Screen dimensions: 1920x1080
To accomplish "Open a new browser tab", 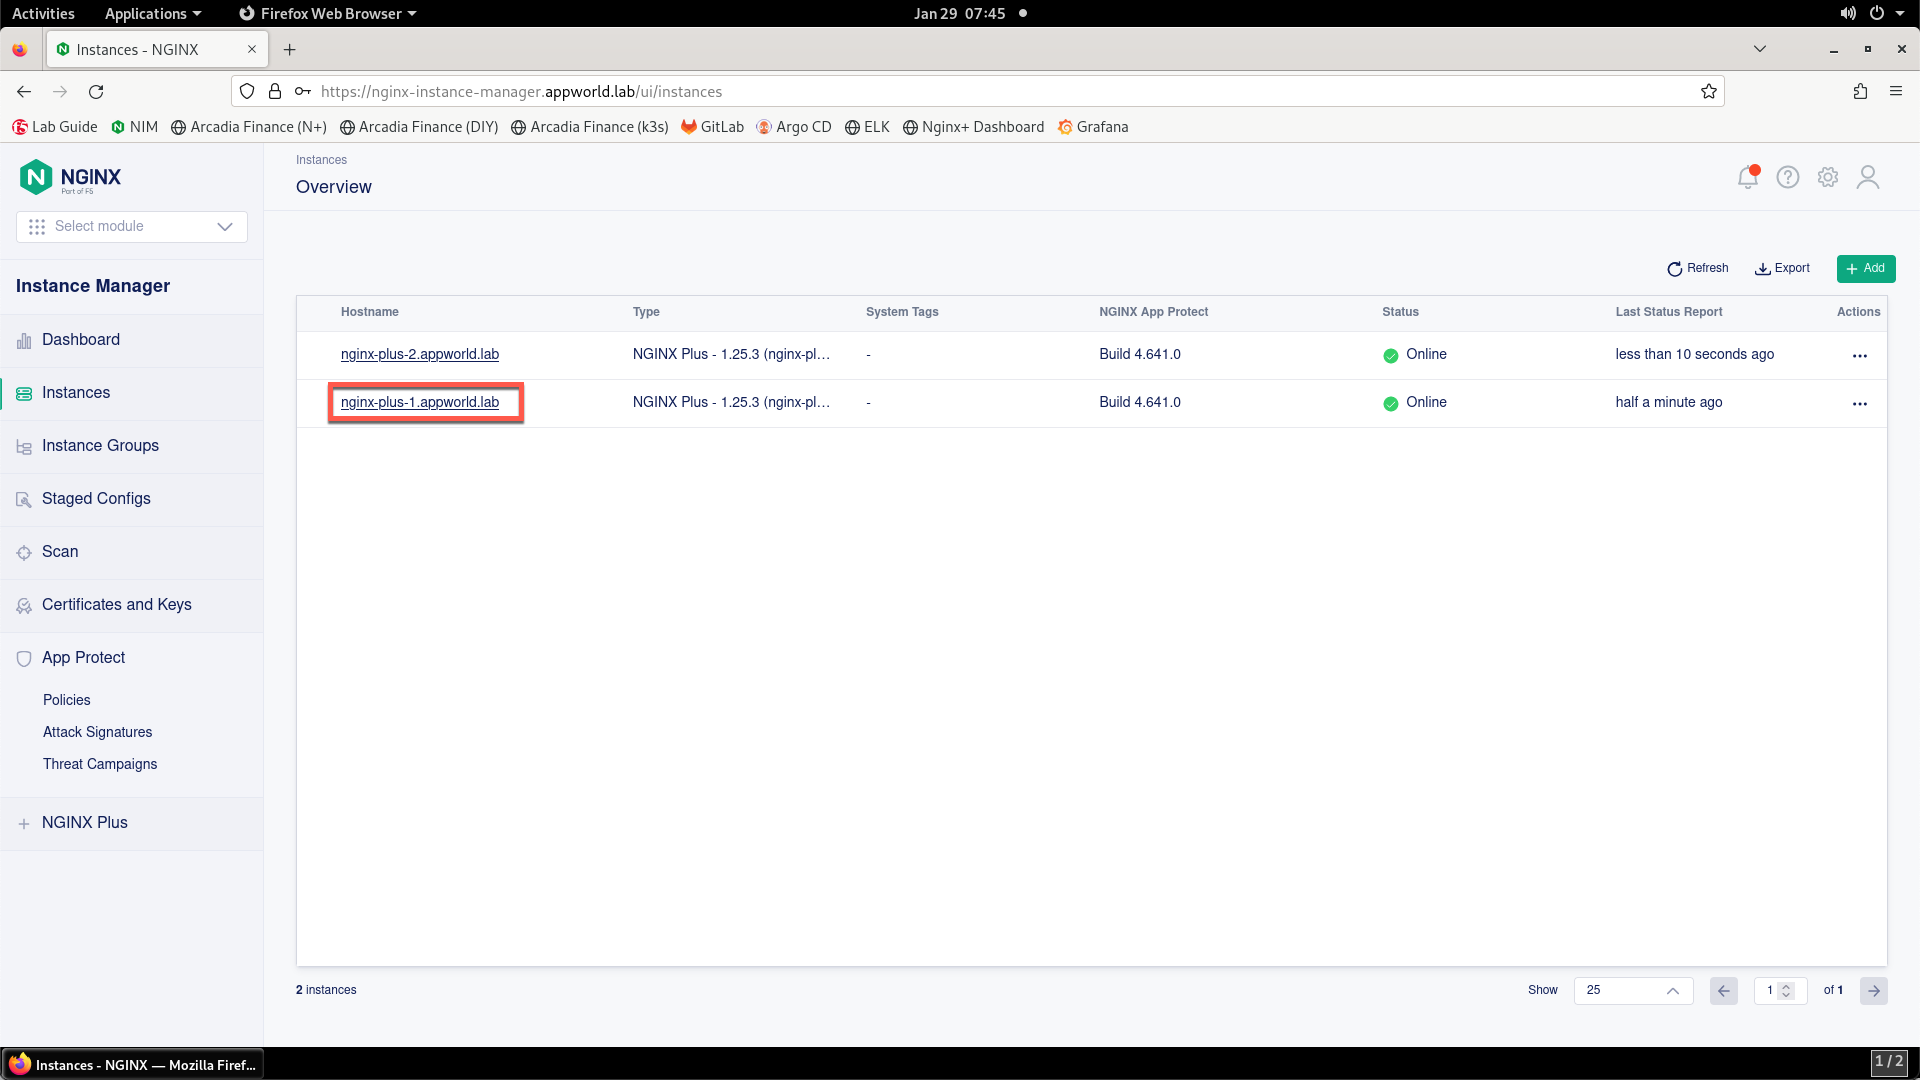I will [x=289, y=49].
